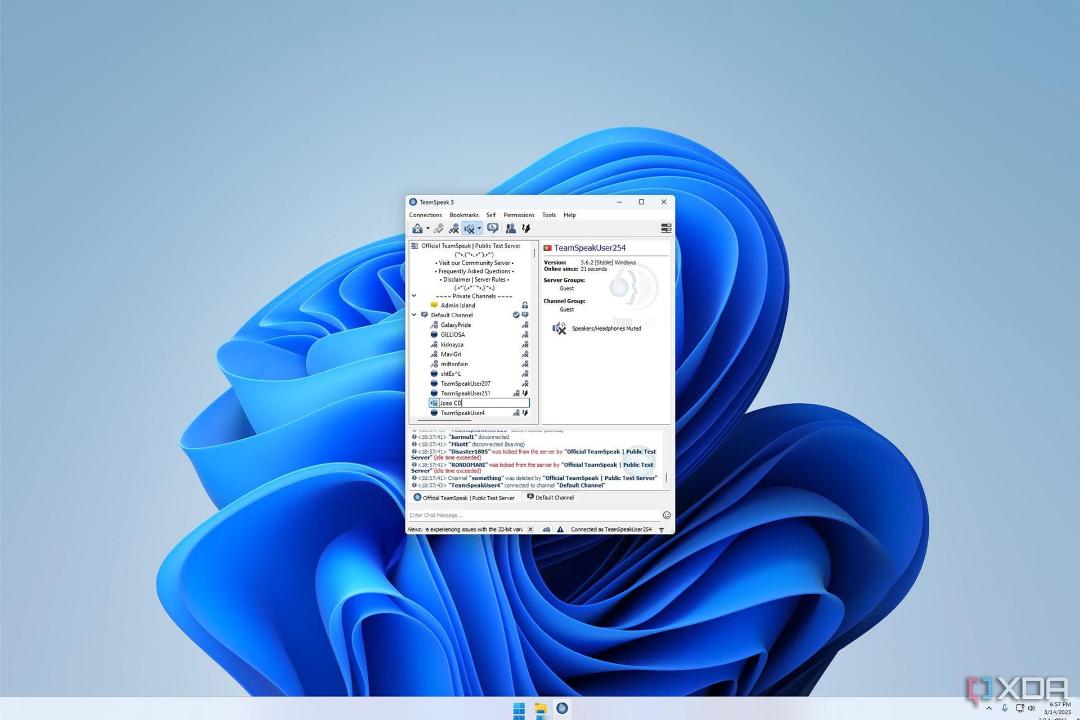The width and height of the screenshot is (1080, 720).
Task: Click the cloud sync status bar icon
Action: (546, 529)
